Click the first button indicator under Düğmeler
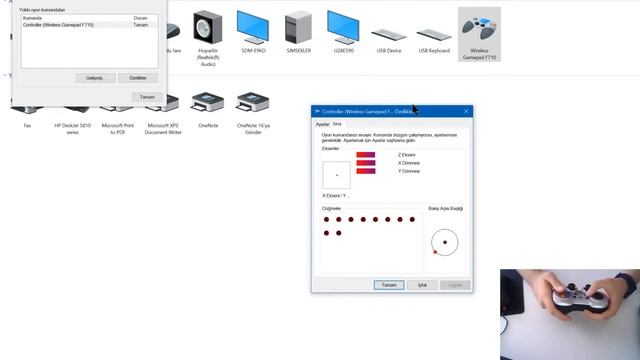This screenshot has width=640, height=360. tap(326, 220)
